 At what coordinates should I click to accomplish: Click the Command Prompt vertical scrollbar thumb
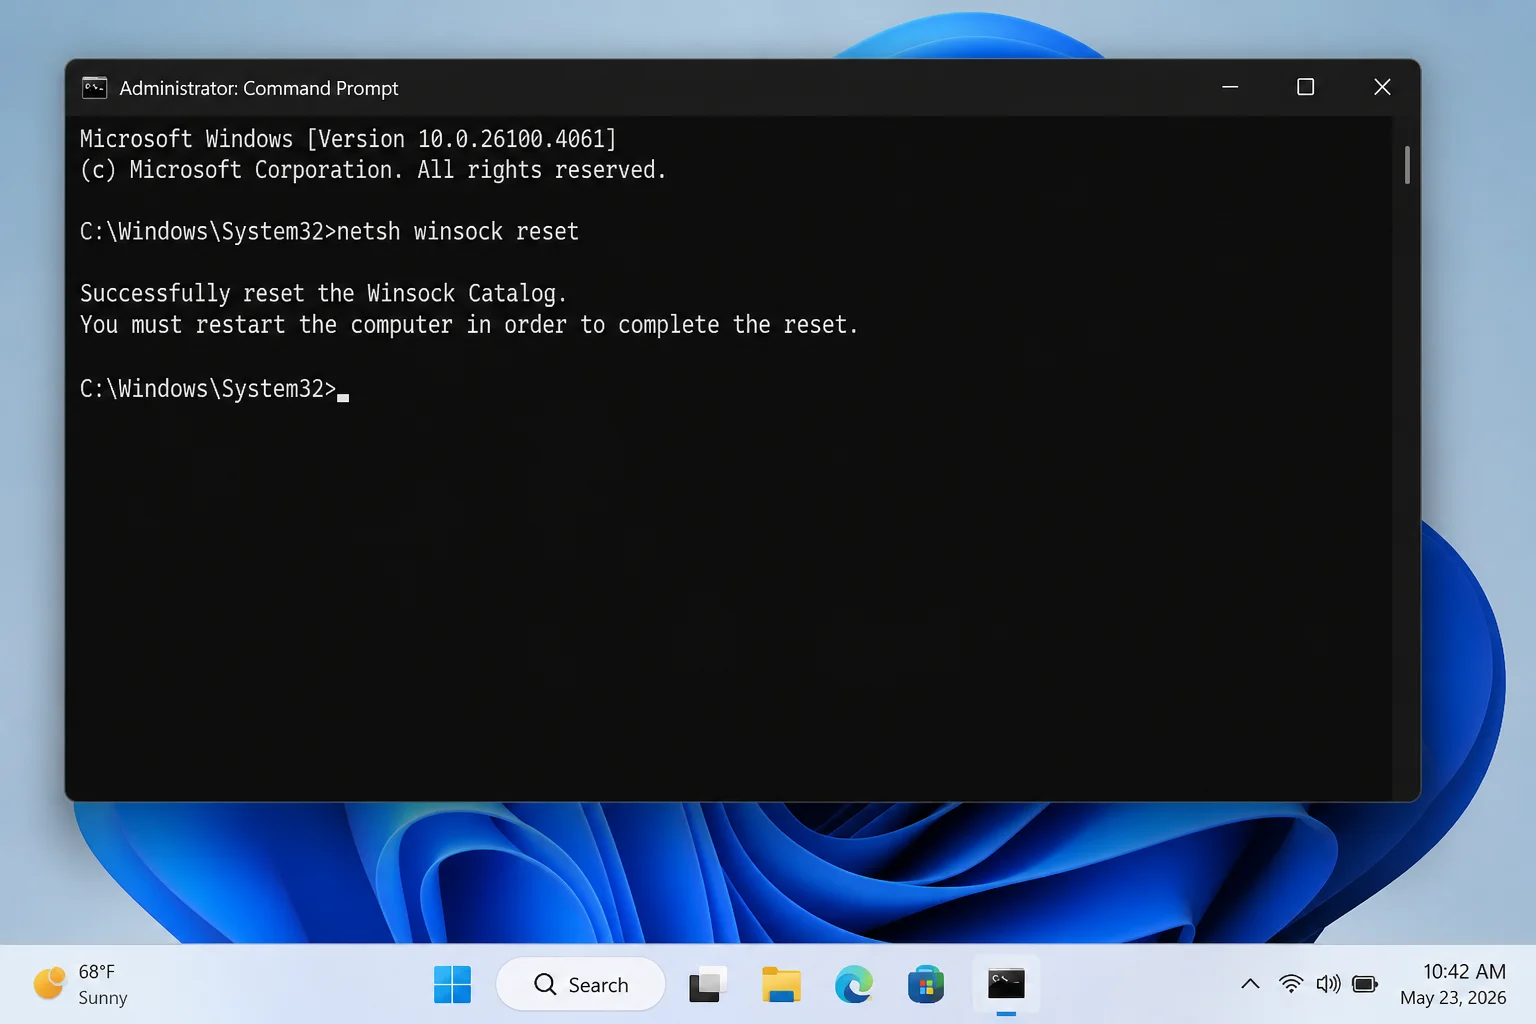pyautogui.click(x=1407, y=165)
